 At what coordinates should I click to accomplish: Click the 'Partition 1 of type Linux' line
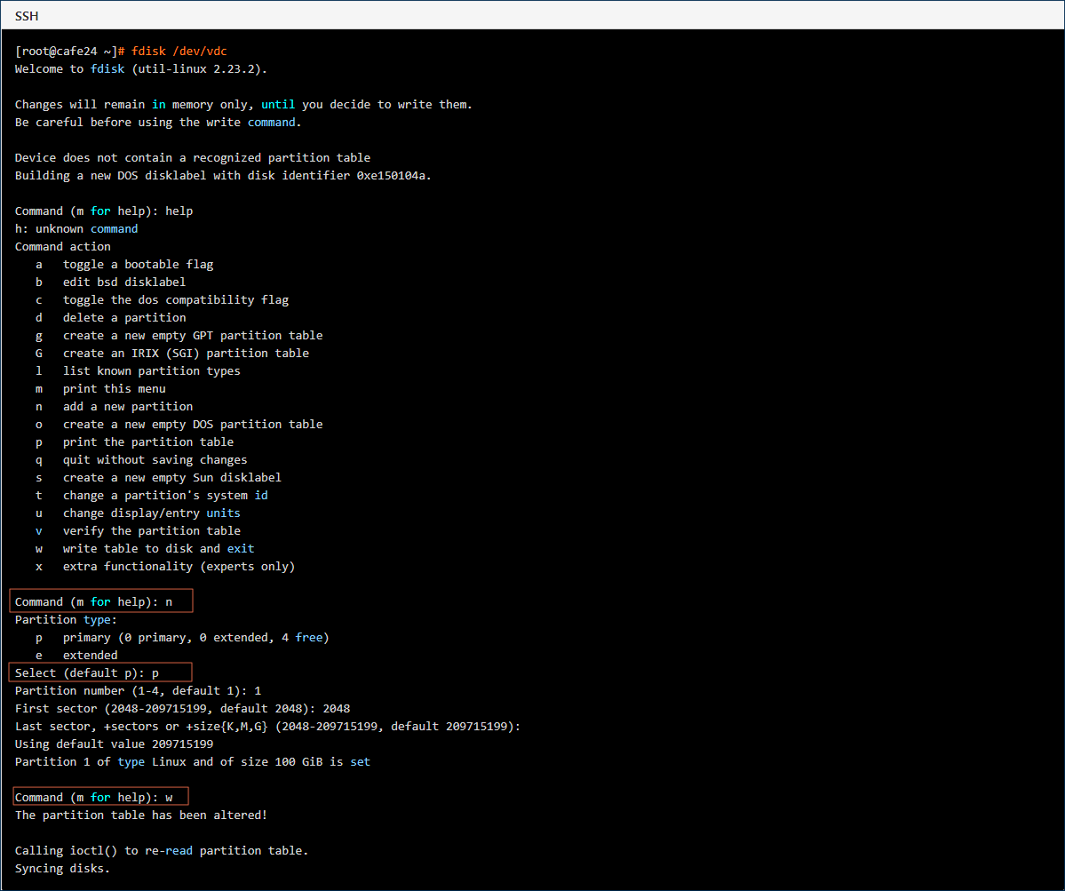pos(193,761)
